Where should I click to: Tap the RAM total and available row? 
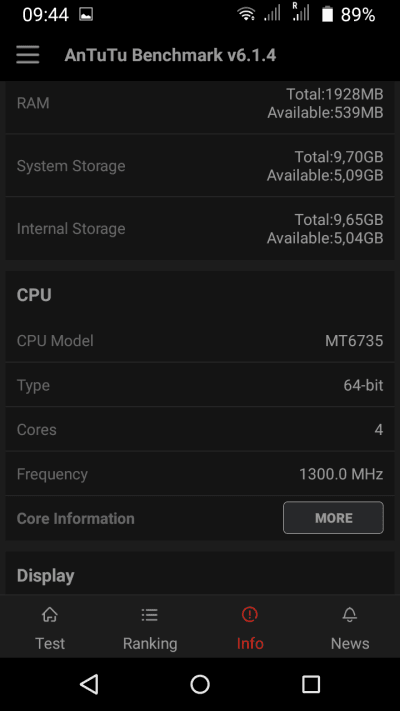pyautogui.click(x=200, y=103)
